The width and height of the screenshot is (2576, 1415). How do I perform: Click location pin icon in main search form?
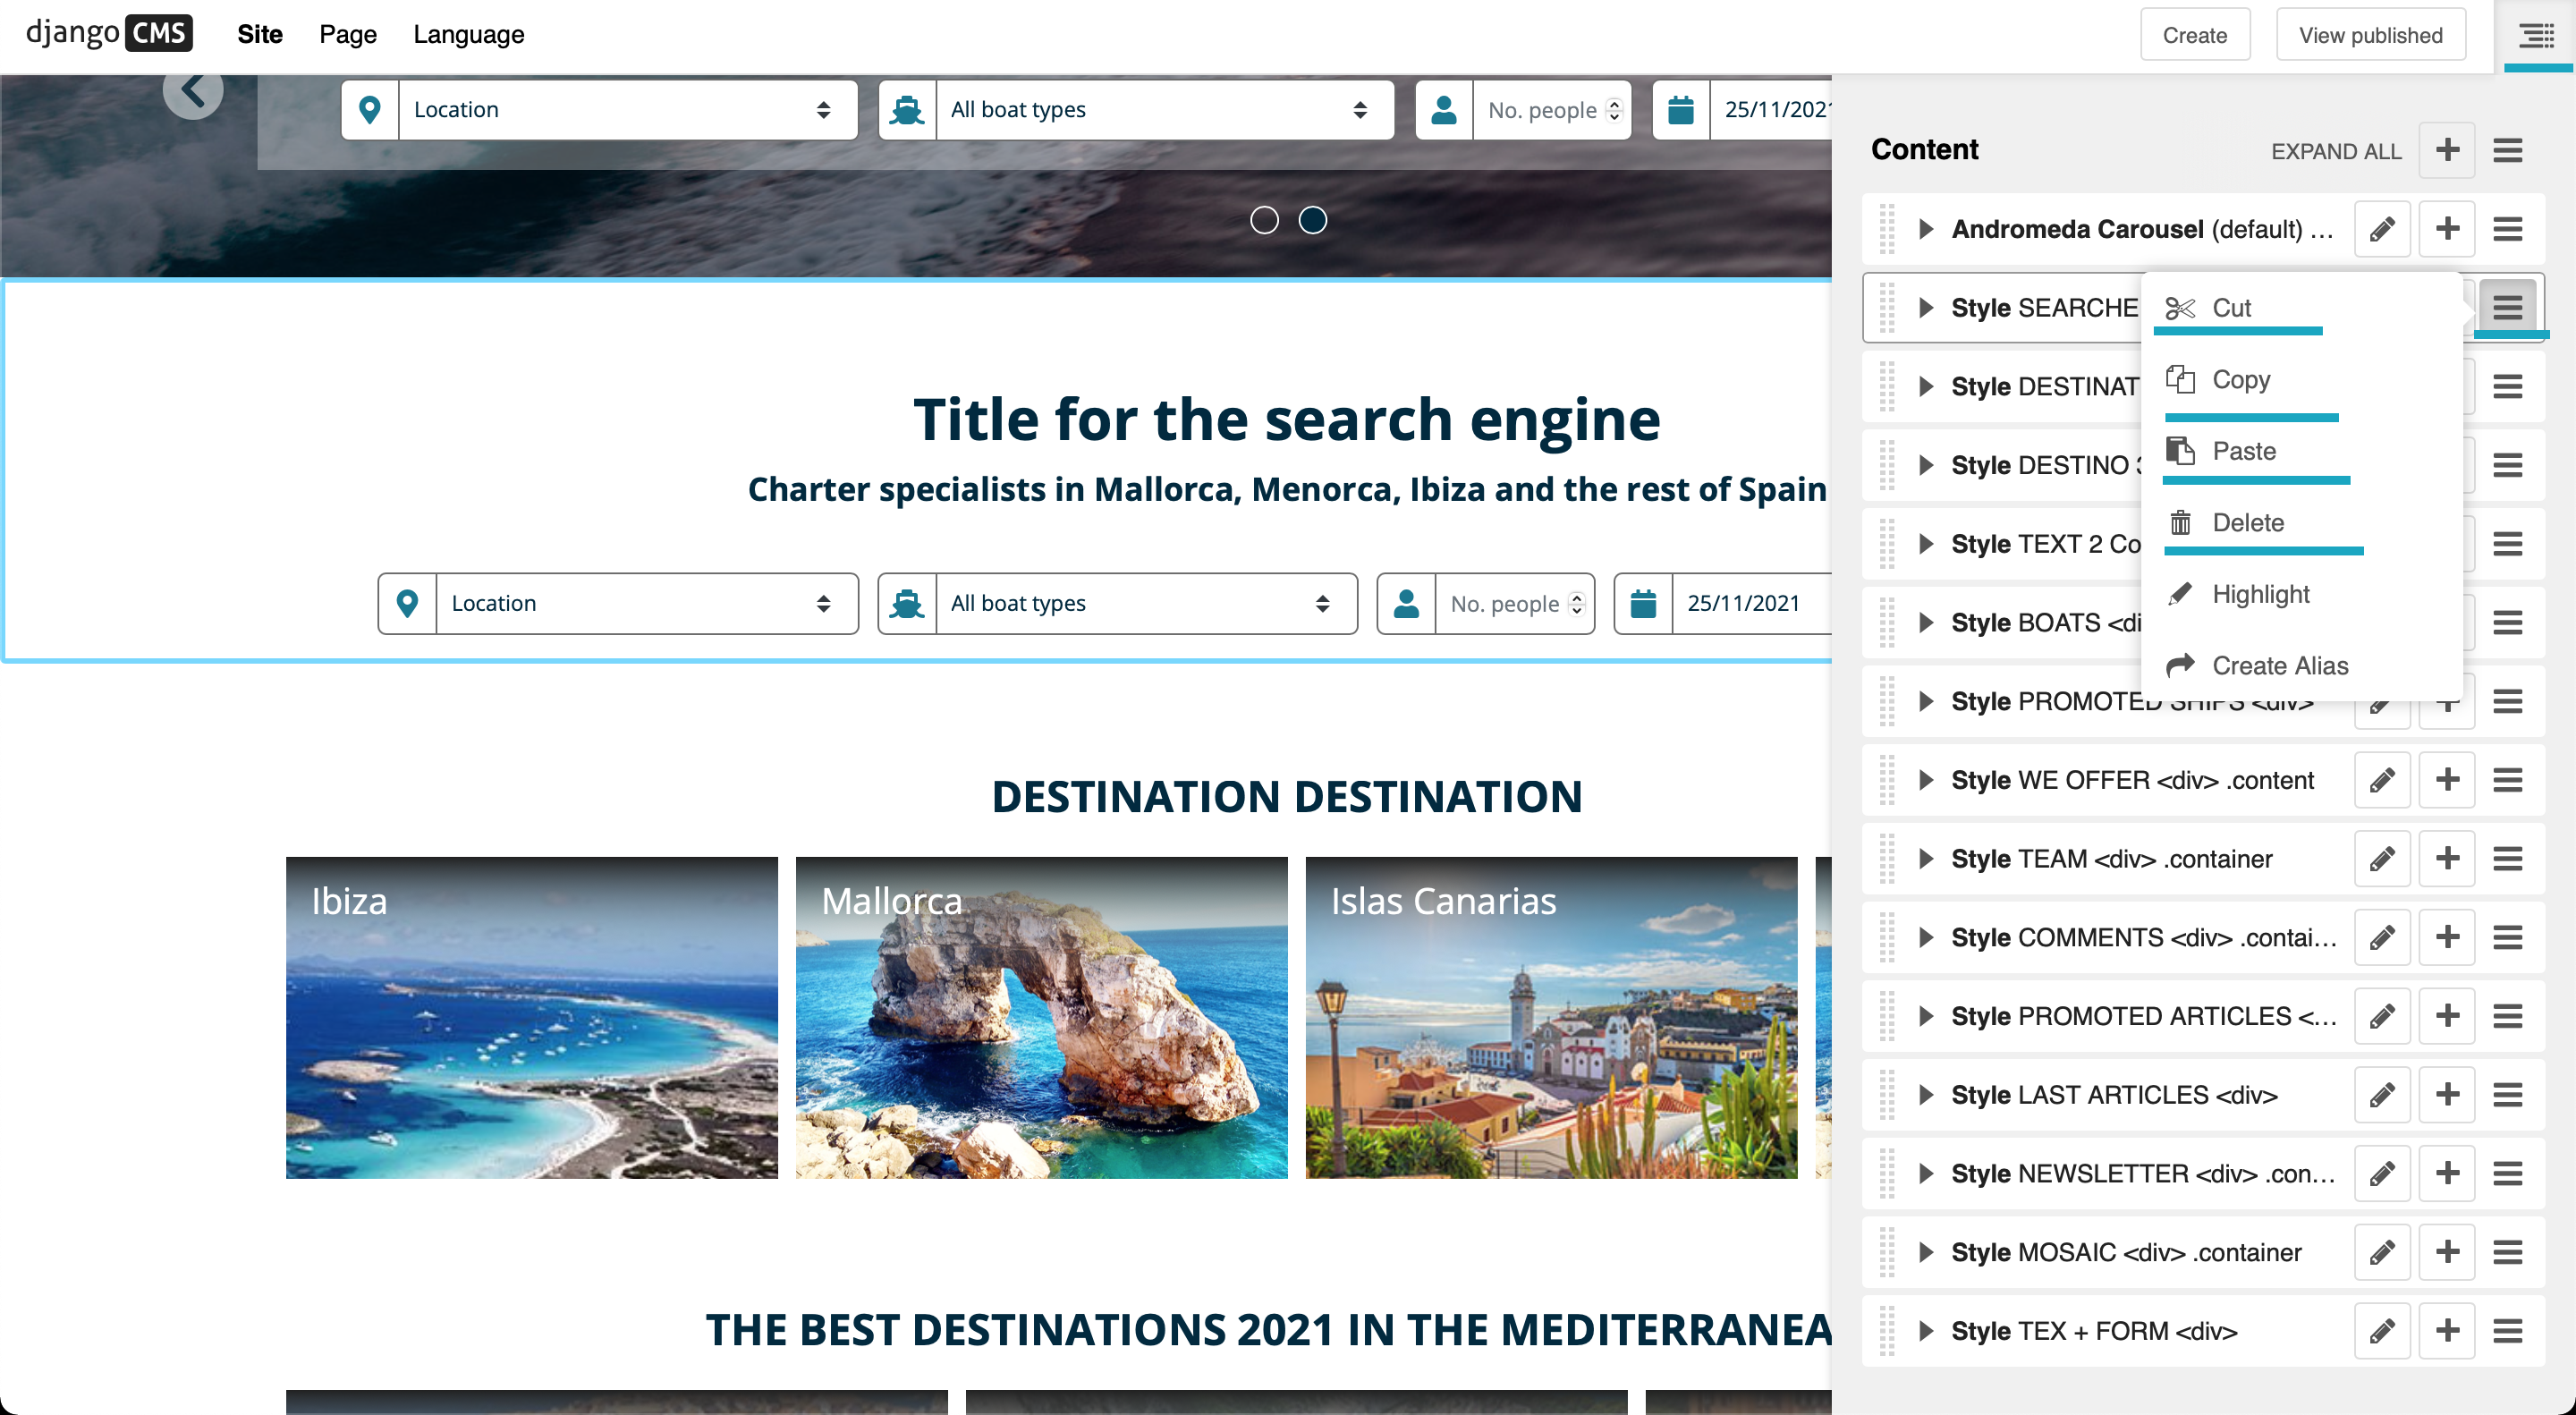pos(407,603)
